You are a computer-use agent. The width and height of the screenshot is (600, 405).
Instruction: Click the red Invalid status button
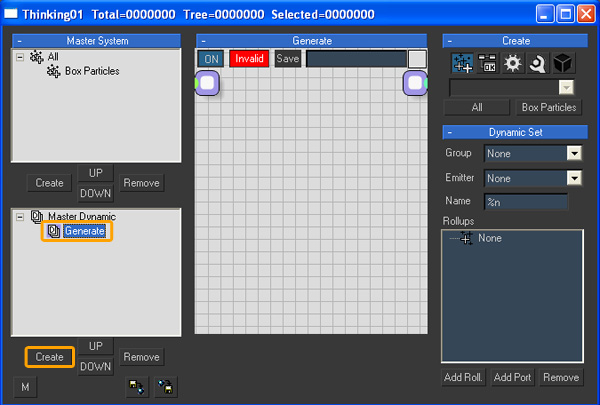[249, 59]
